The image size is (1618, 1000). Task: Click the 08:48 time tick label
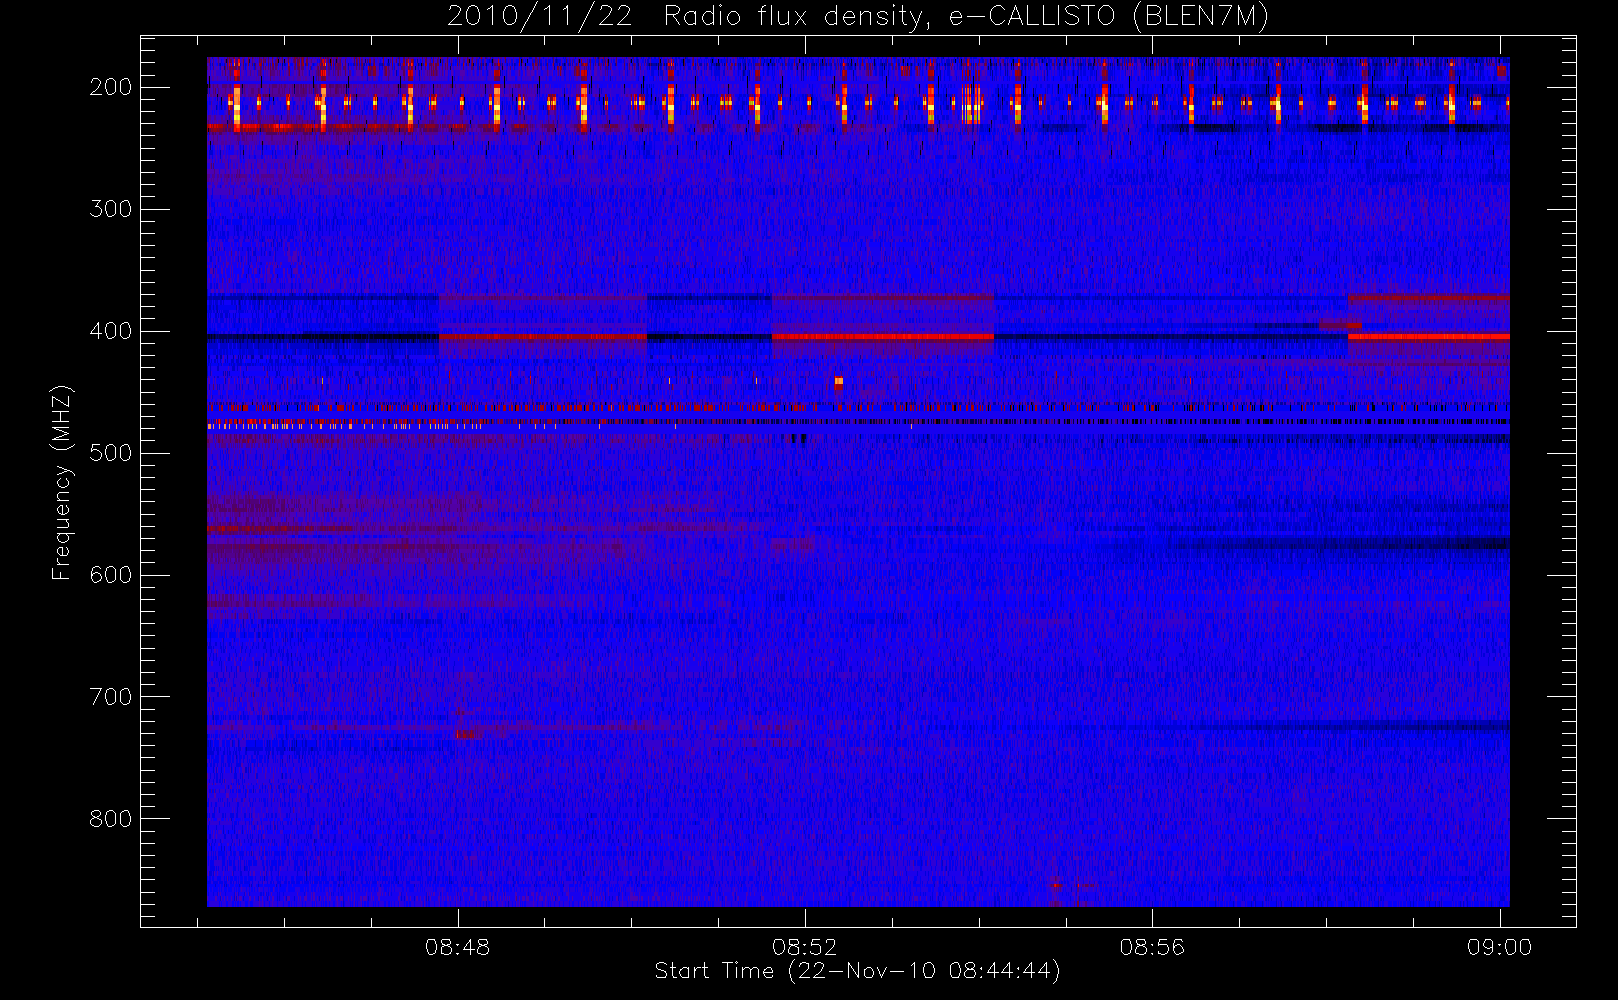458,947
